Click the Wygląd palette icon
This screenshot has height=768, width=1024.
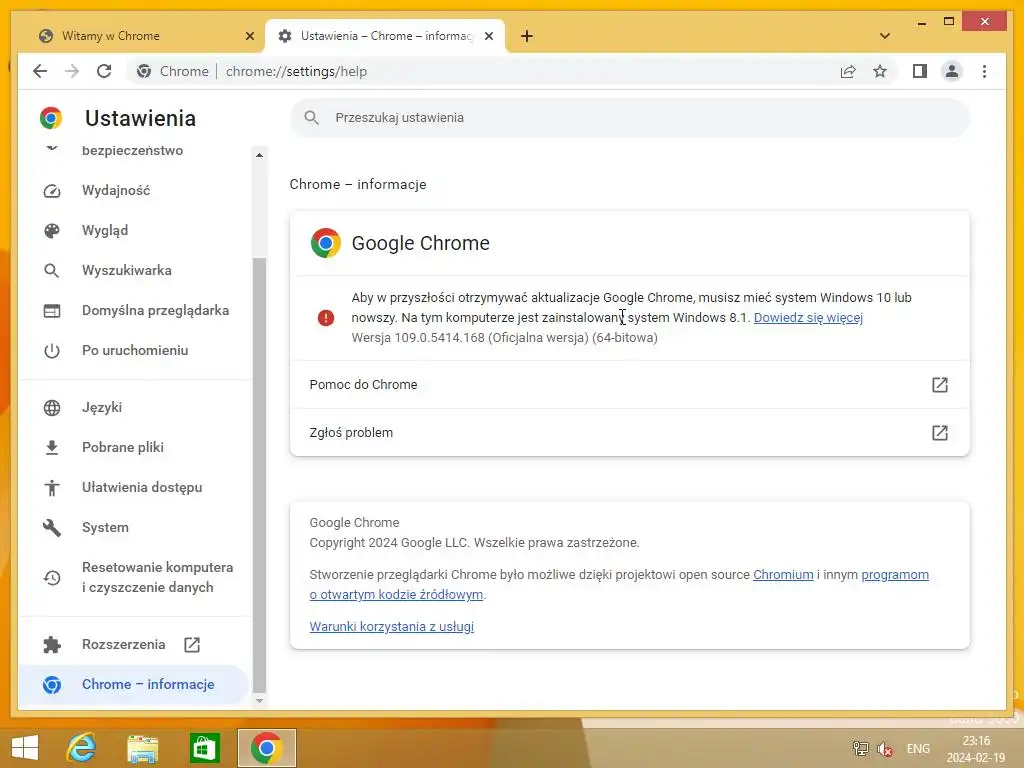pyautogui.click(x=52, y=231)
